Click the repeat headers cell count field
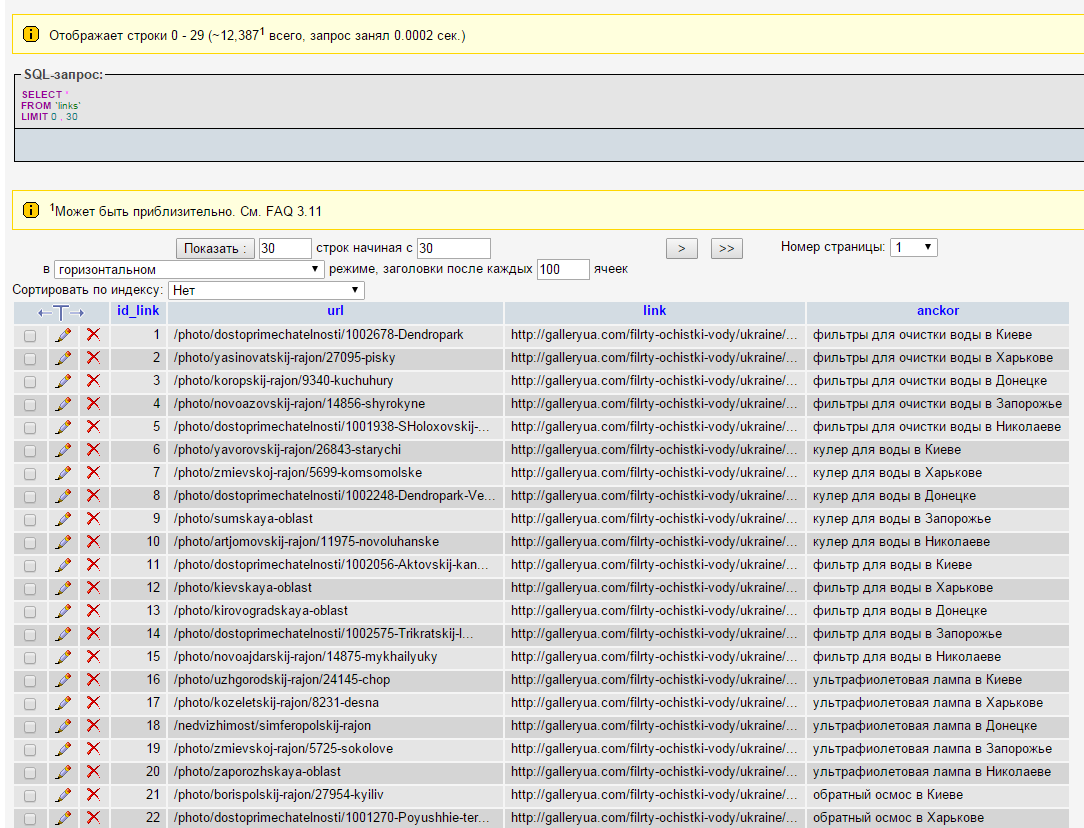 click(563, 269)
